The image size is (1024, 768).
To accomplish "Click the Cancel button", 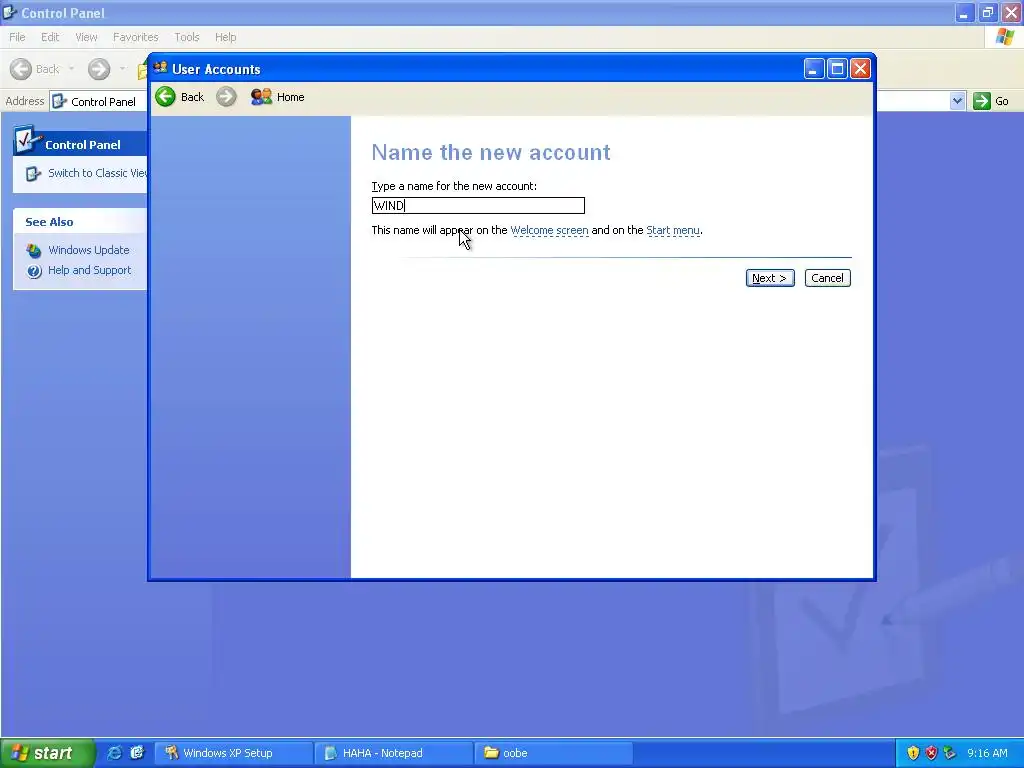I will click(x=827, y=278).
